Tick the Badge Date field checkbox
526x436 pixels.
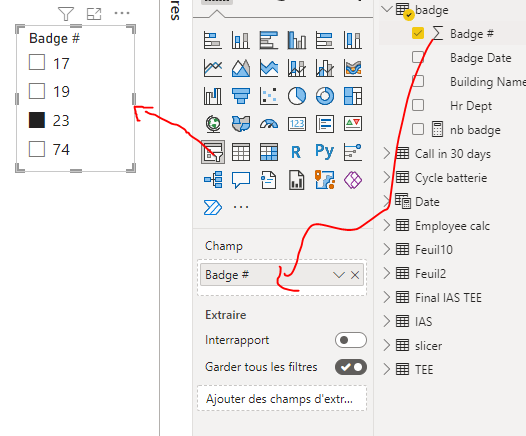(x=418, y=57)
